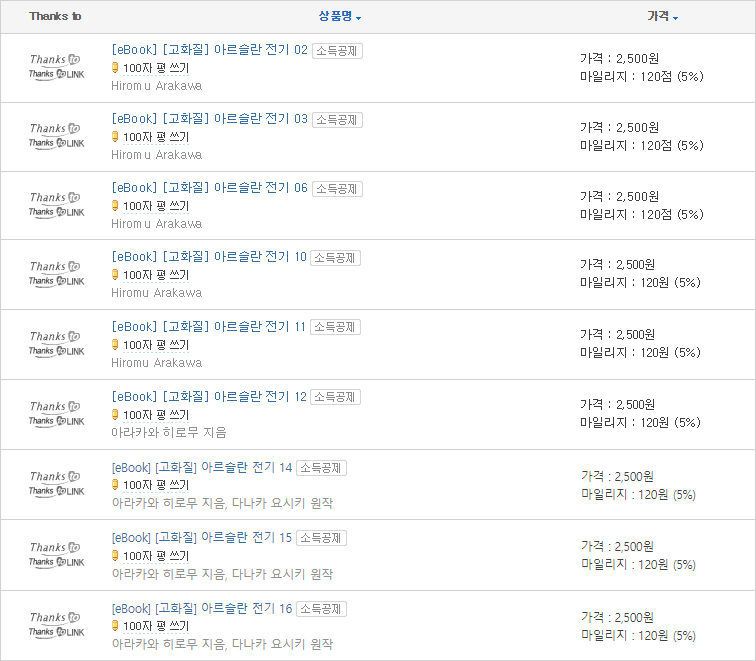Sort list by 상품명 column header
This screenshot has height=661, width=756.
(339, 16)
